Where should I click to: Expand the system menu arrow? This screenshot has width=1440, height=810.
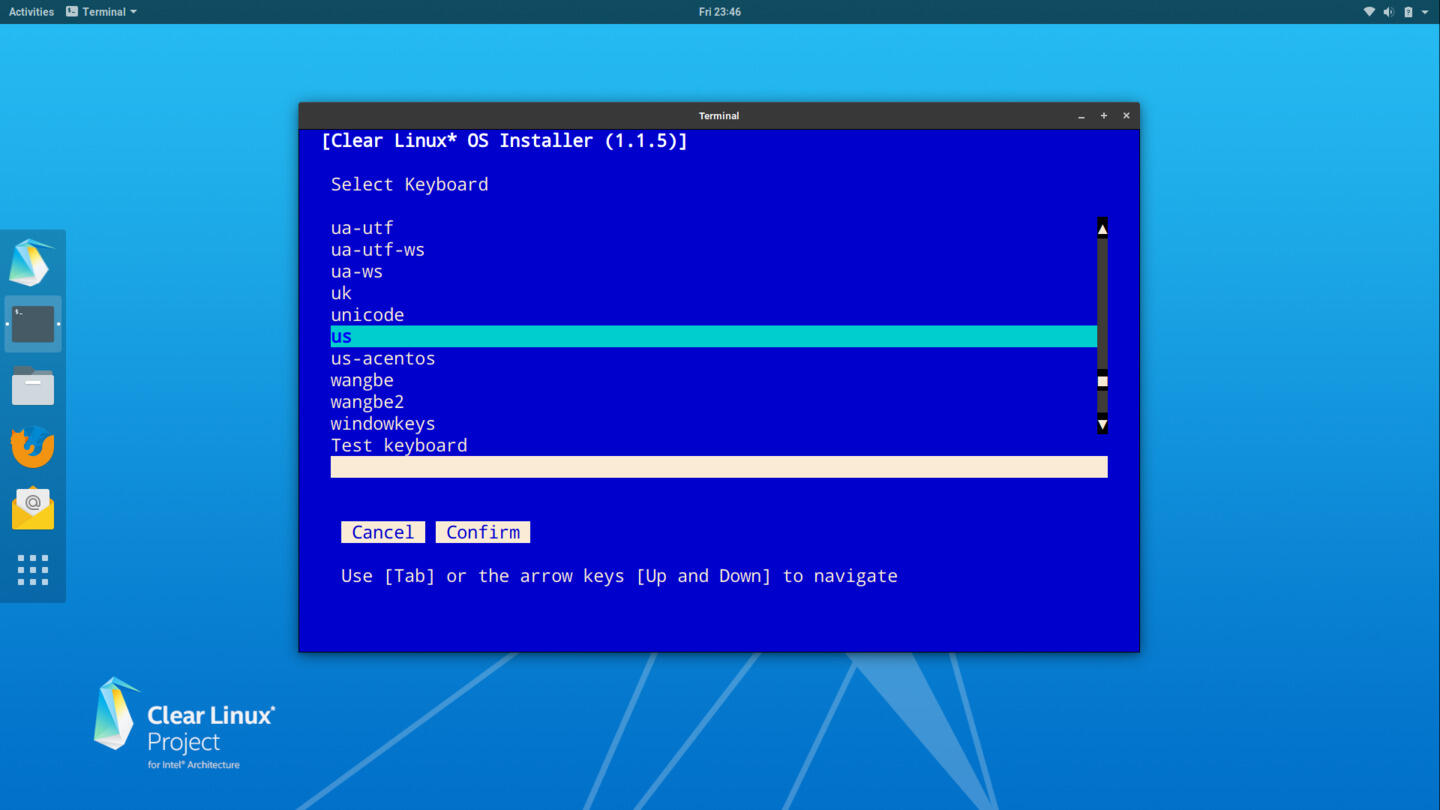1424,12
